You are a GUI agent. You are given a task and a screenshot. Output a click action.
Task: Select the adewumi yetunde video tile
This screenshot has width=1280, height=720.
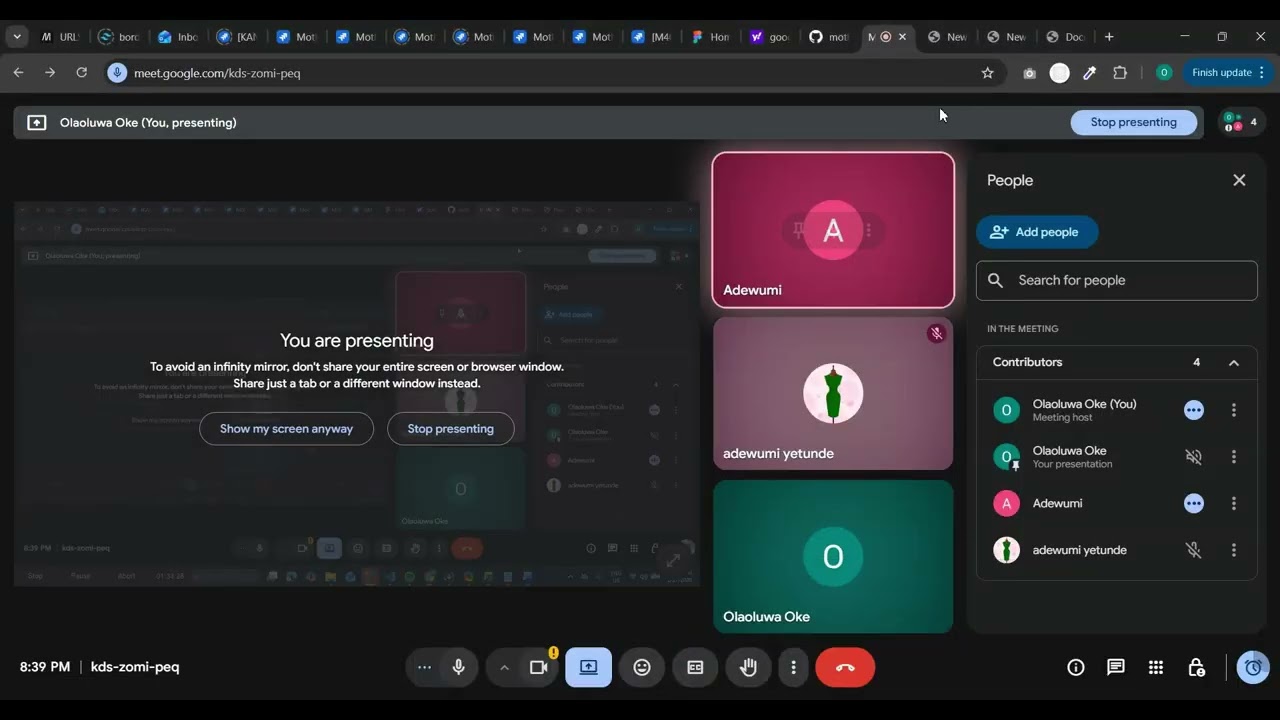[833, 393]
